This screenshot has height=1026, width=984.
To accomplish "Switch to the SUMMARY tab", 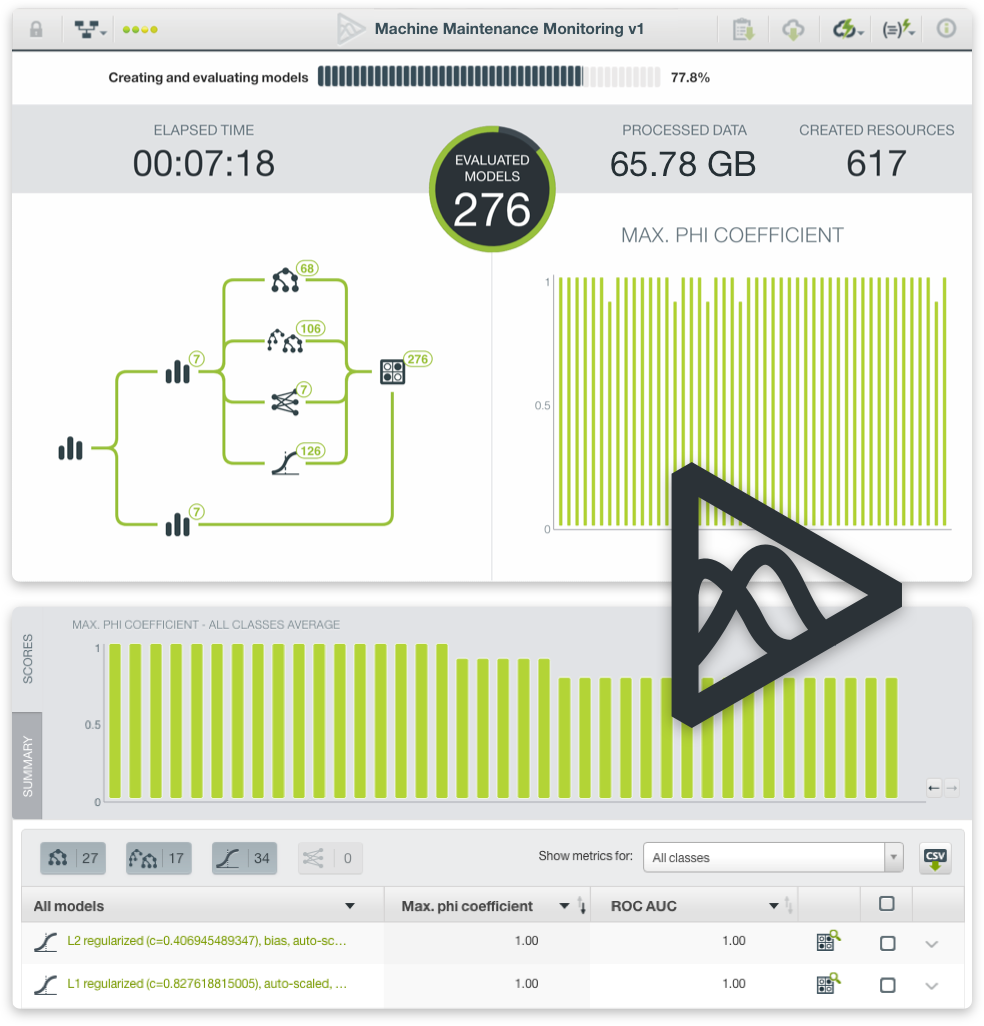I will [x=27, y=766].
